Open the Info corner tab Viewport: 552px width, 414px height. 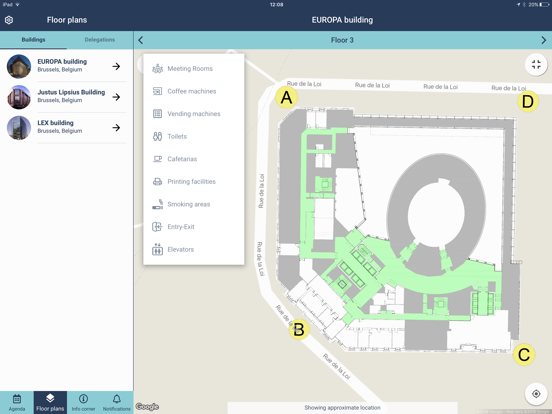pyautogui.click(x=83, y=402)
